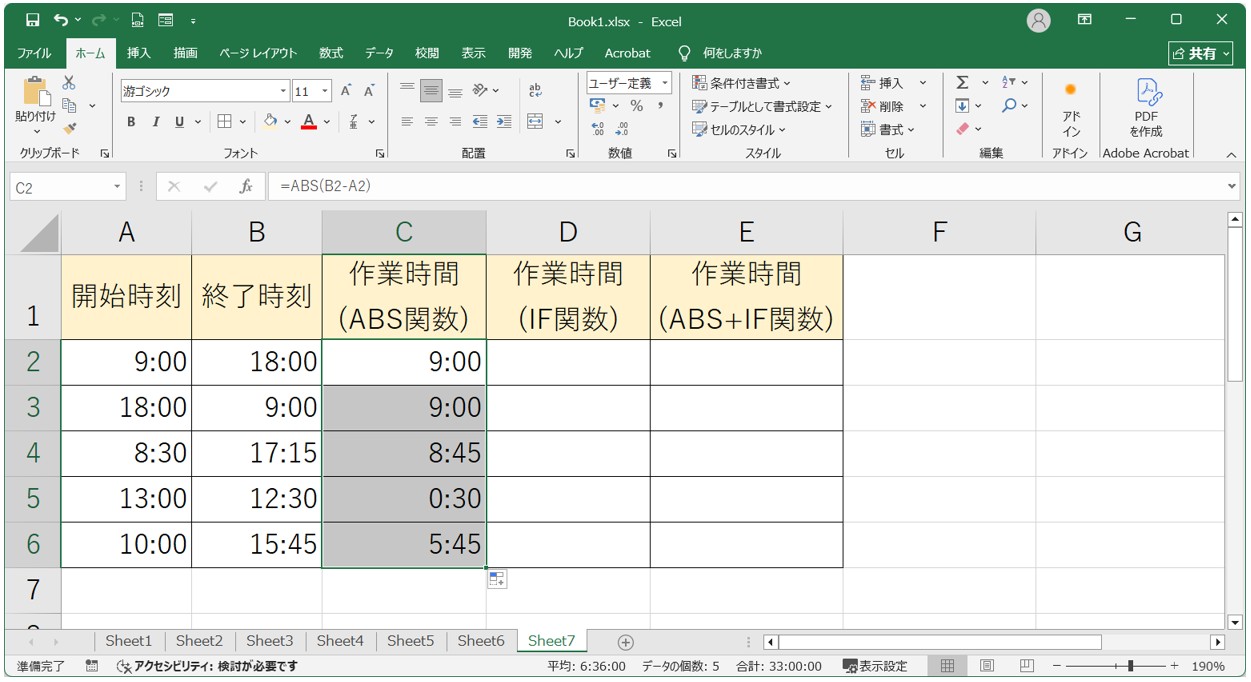Click the Insert Function fx icon

pos(246,187)
